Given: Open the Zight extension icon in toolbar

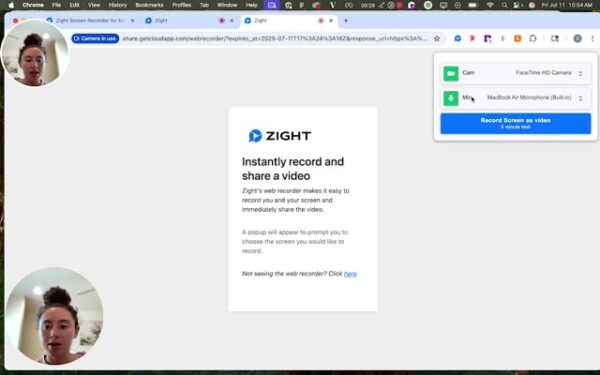Looking at the screenshot, I should click(457, 38).
